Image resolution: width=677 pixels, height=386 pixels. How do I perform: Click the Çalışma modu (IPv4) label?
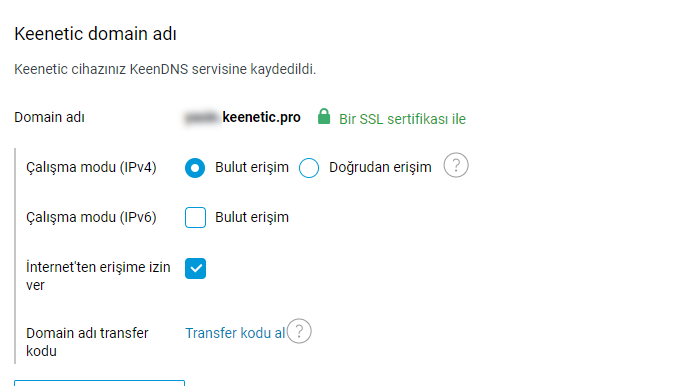[x=91, y=167]
